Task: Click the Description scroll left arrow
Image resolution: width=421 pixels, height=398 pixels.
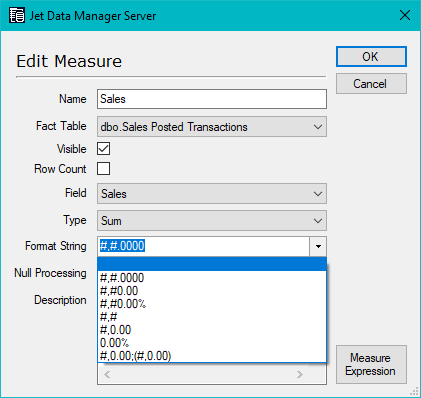Action: tap(107, 374)
